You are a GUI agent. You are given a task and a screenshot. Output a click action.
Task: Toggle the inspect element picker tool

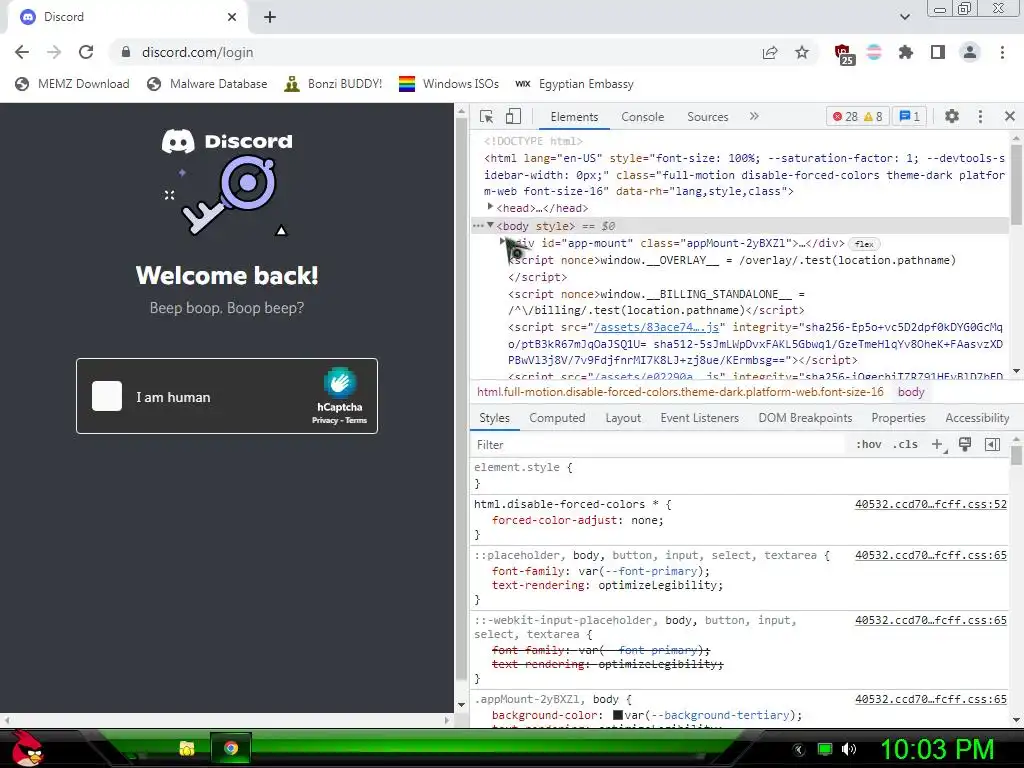coord(487,116)
